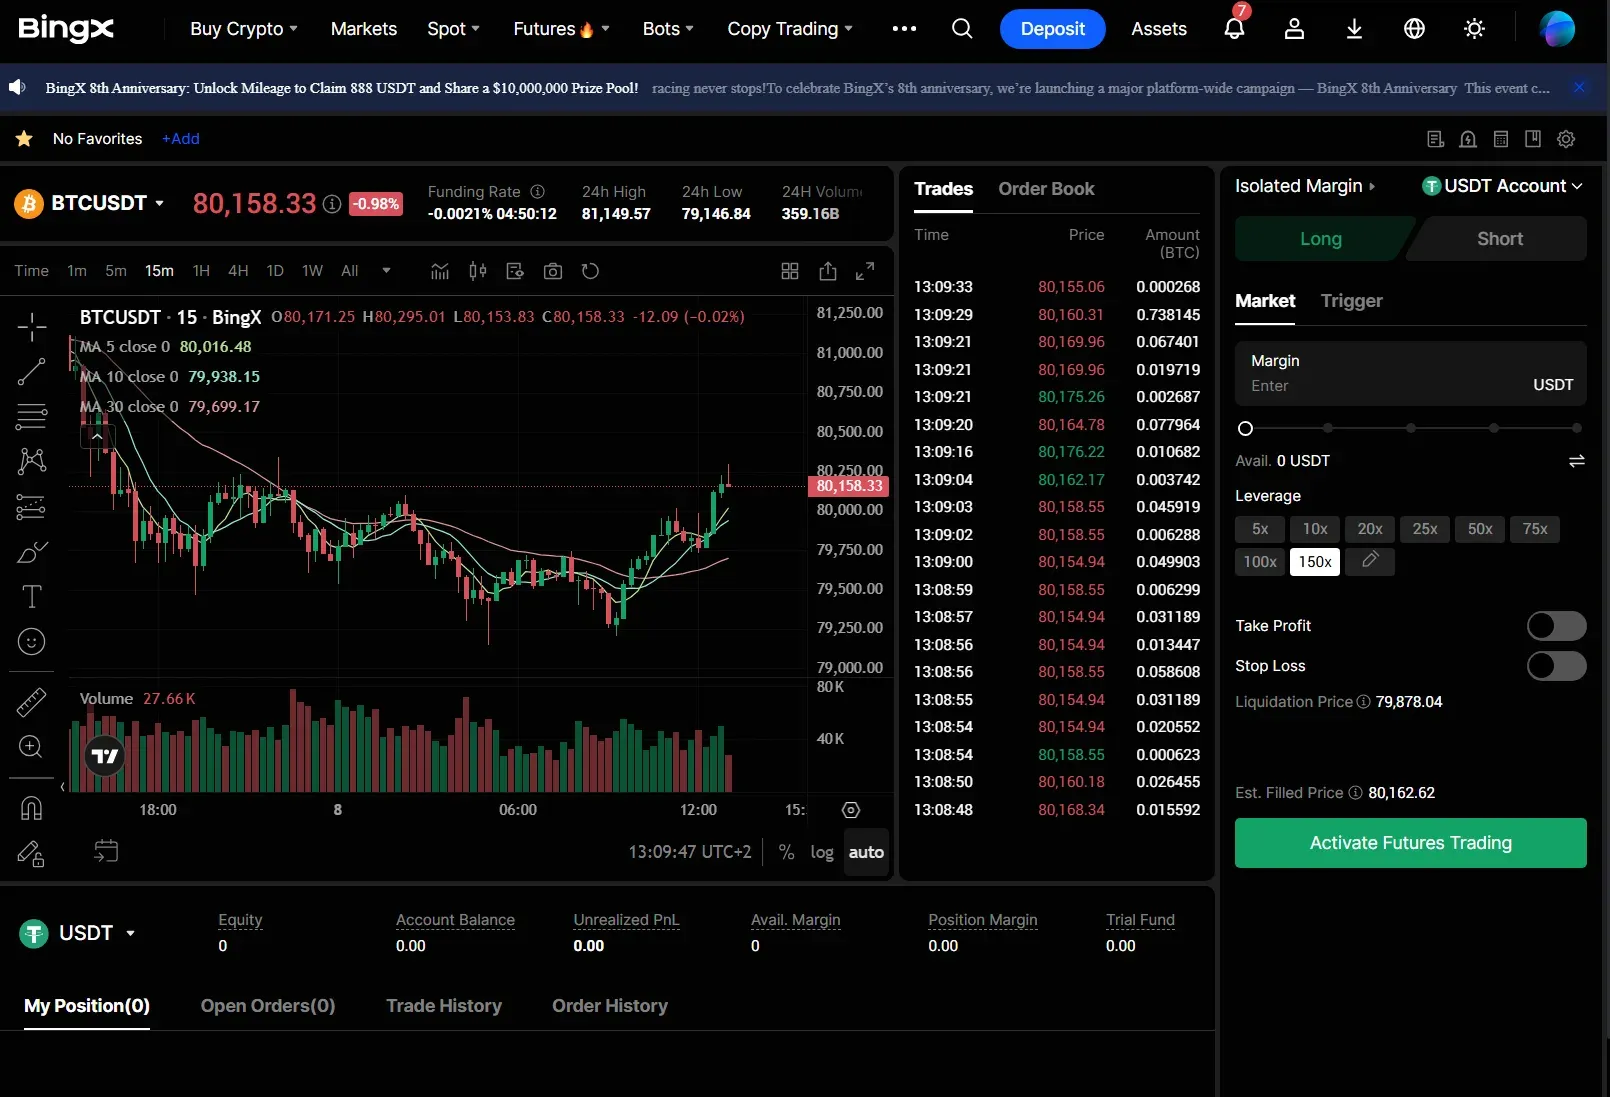The height and width of the screenshot is (1097, 1610).
Task: Select the ruler measure tool
Action: point(31,703)
